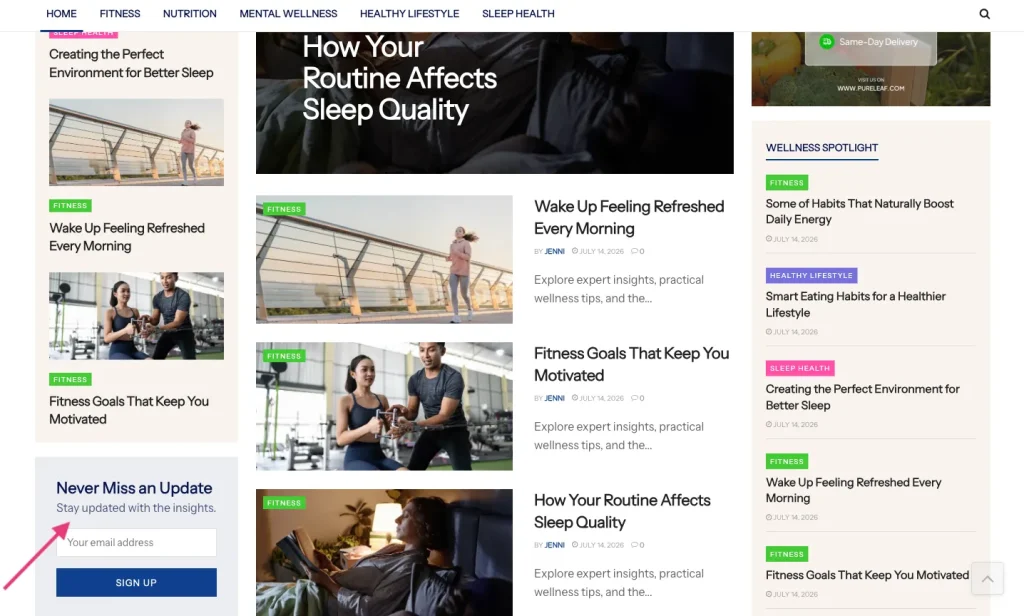
Task: Open the woman reading in bed article image
Action: pyautogui.click(x=384, y=553)
